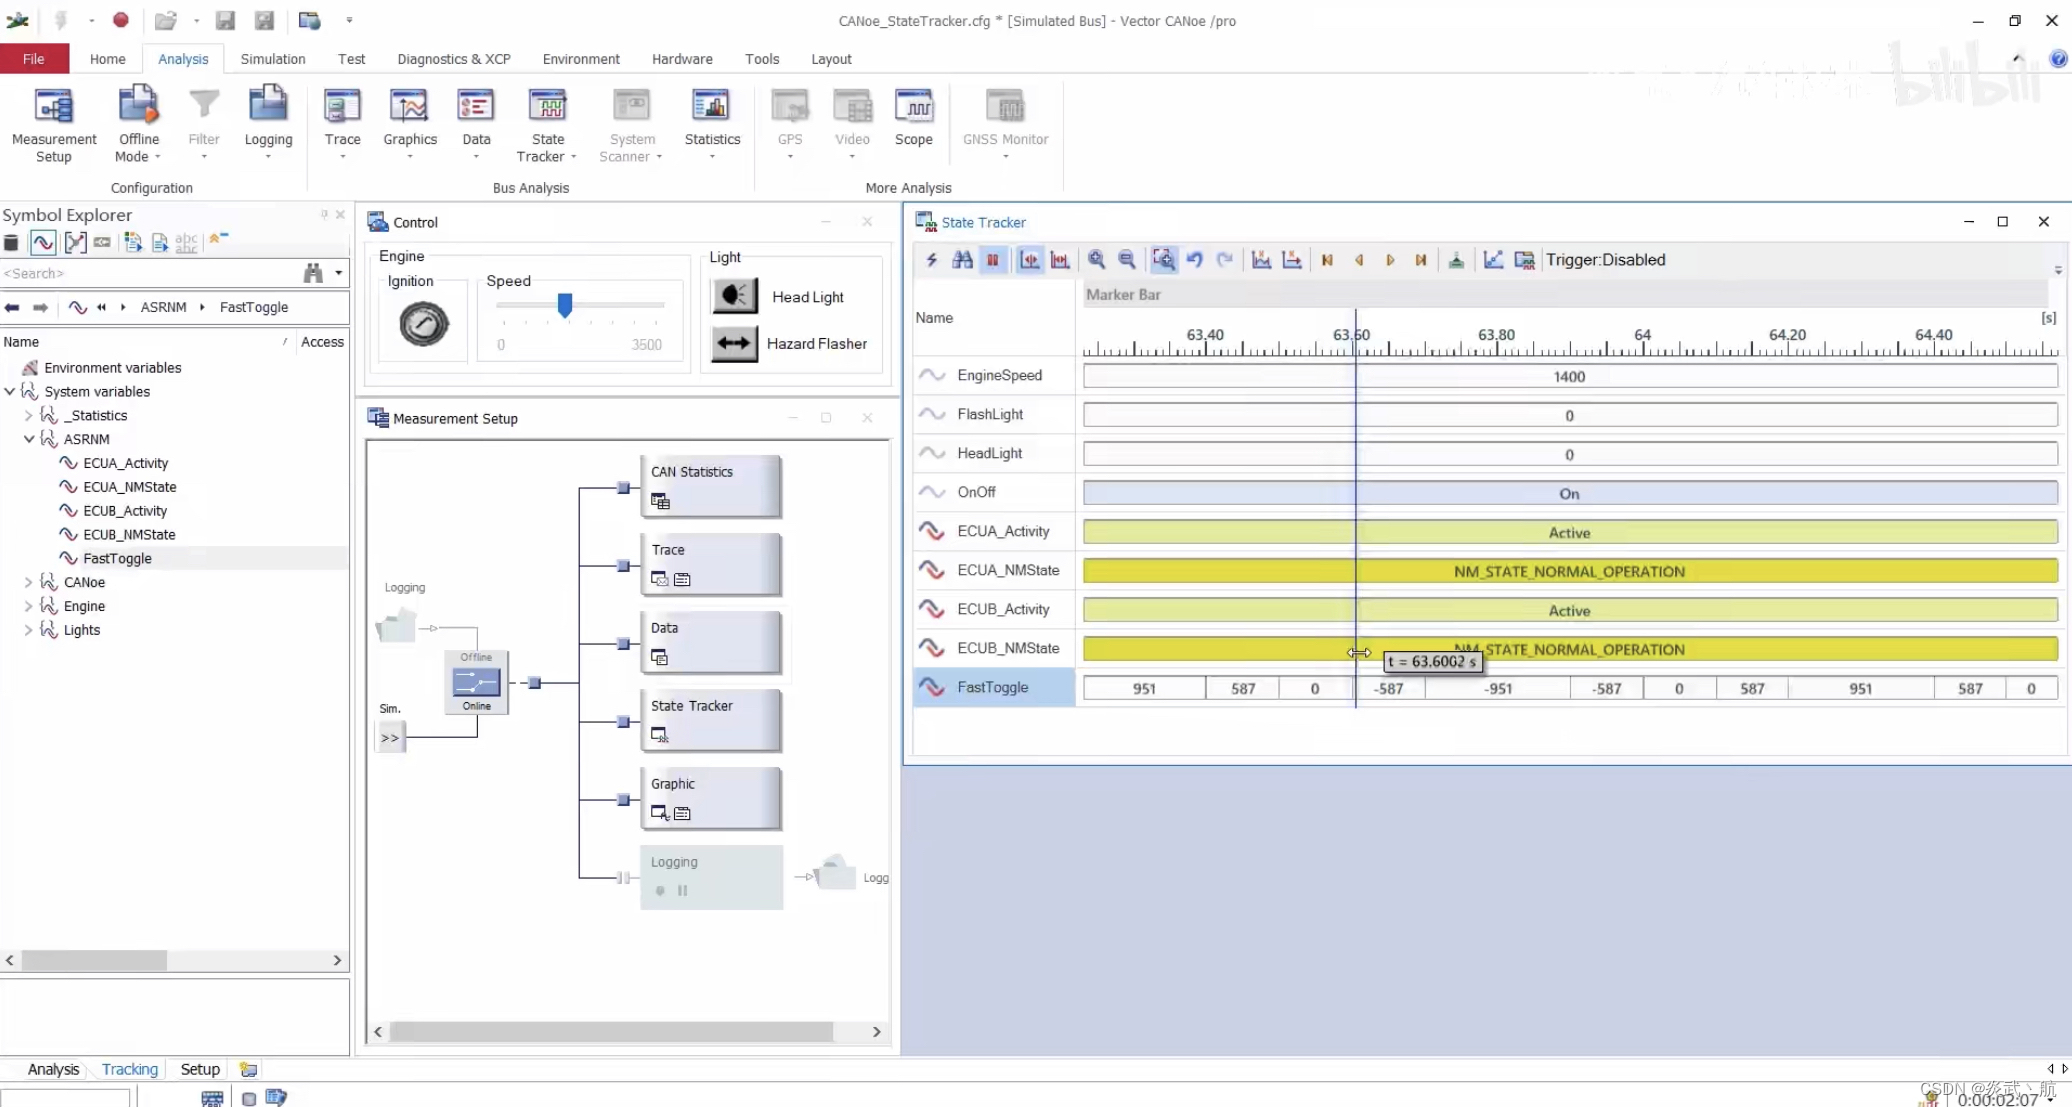This screenshot has width=2072, height=1107.
Task: Pause the State Tracker display
Action: 993,260
